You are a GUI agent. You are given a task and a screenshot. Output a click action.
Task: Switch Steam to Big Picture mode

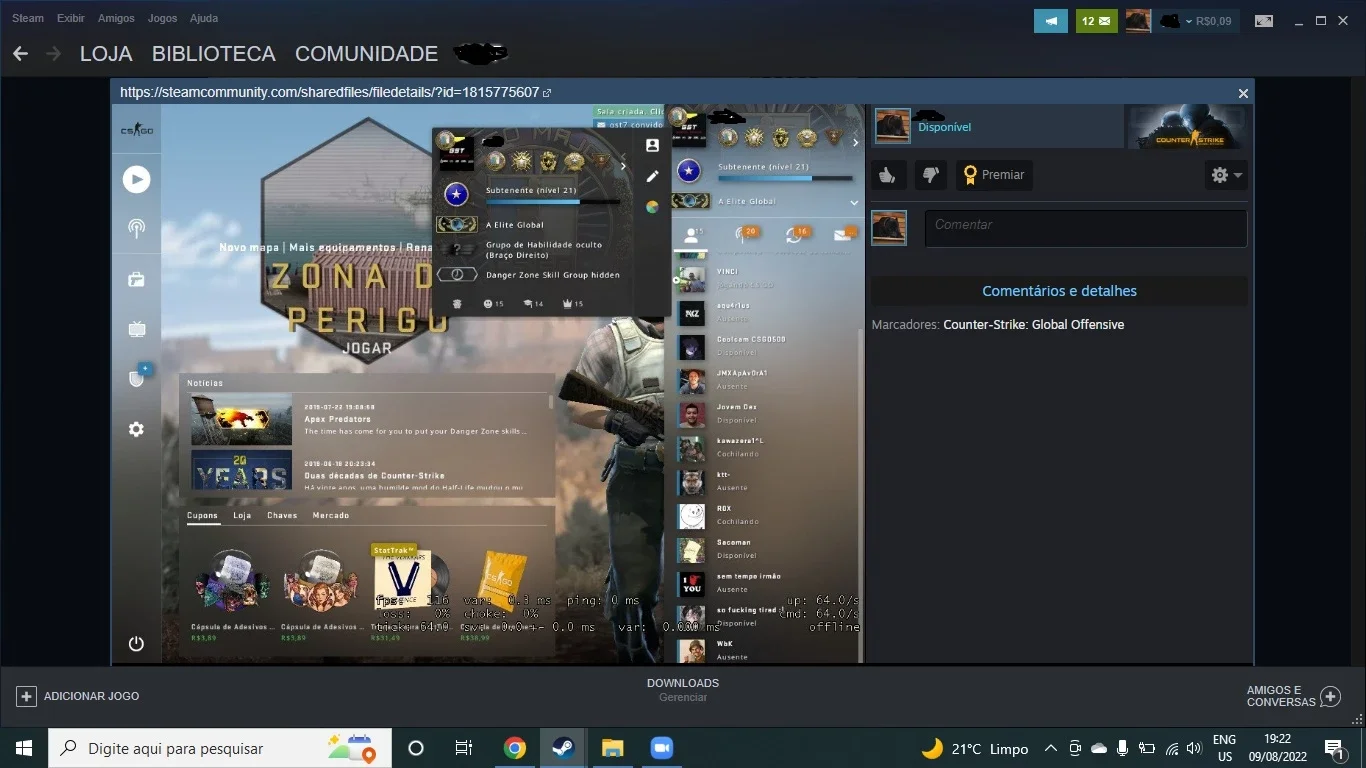[1264, 20]
